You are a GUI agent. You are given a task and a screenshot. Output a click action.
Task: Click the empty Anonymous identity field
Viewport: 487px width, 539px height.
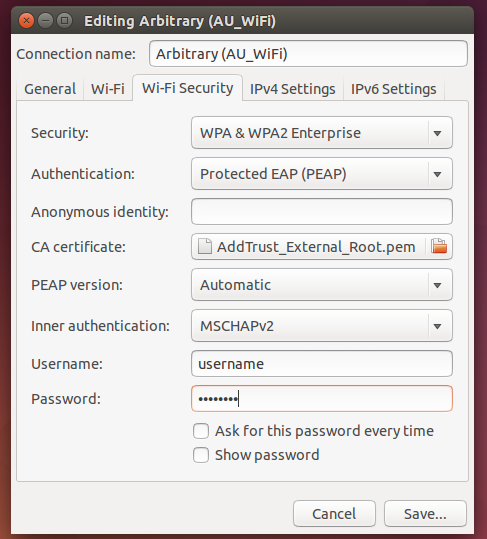[322, 211]
